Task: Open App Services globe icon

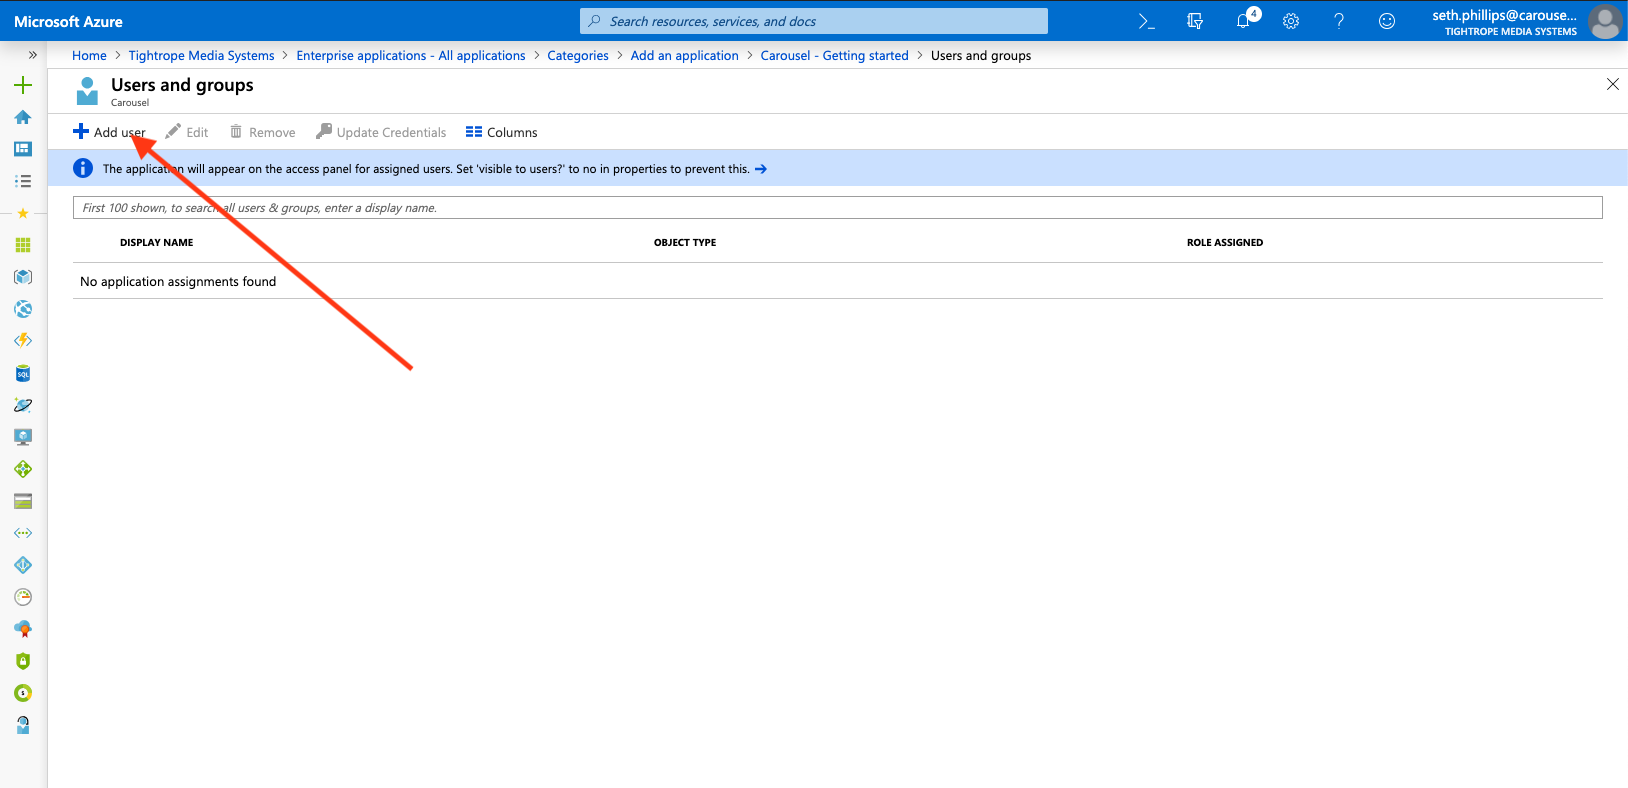Action: pyautogui.click(x=23, y=309)
